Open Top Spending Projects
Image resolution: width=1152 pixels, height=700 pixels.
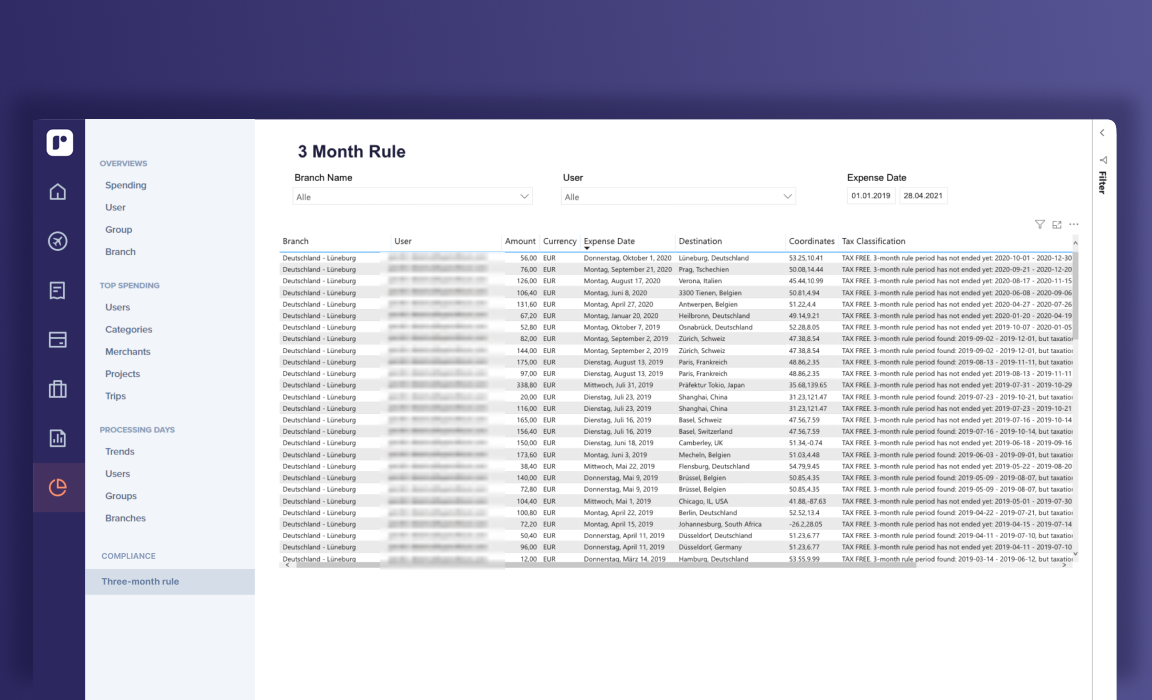tap(122, 373)
